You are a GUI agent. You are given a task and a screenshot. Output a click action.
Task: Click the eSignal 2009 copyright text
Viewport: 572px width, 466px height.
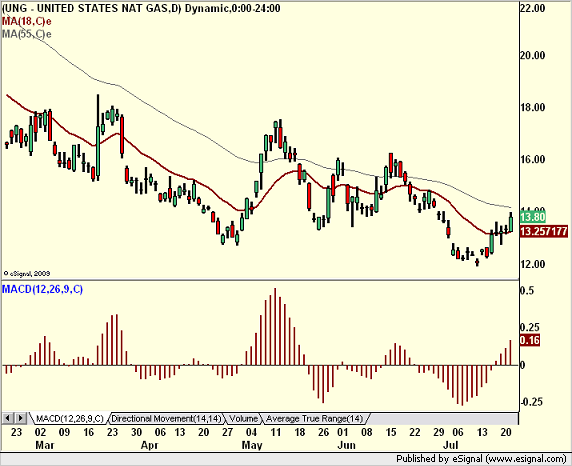coord(27,273)
